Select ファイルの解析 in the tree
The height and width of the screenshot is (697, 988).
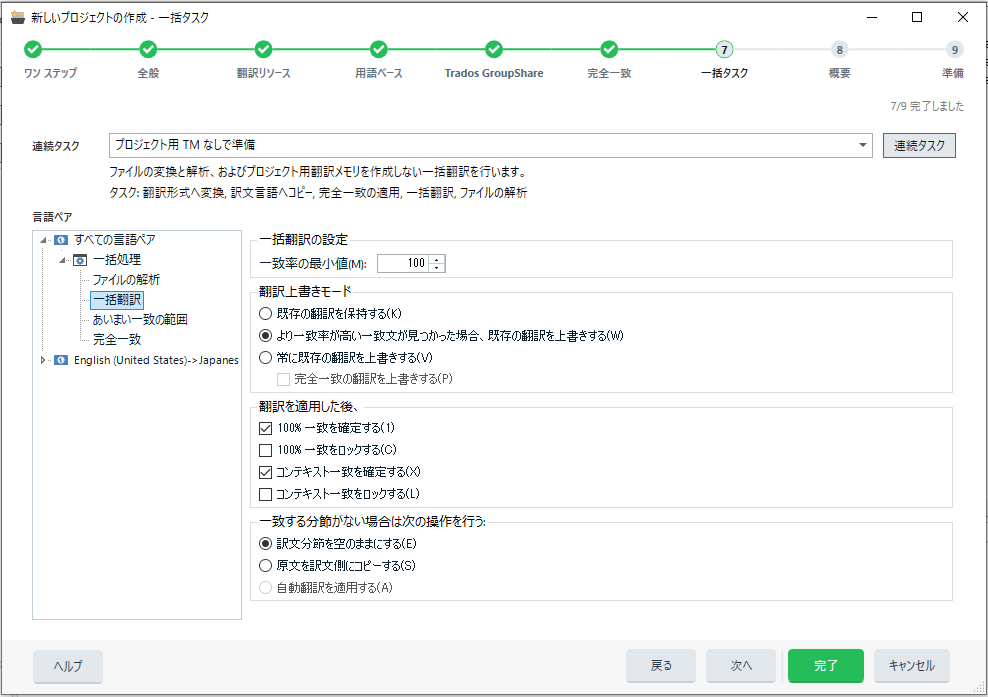tap(126, 280)
